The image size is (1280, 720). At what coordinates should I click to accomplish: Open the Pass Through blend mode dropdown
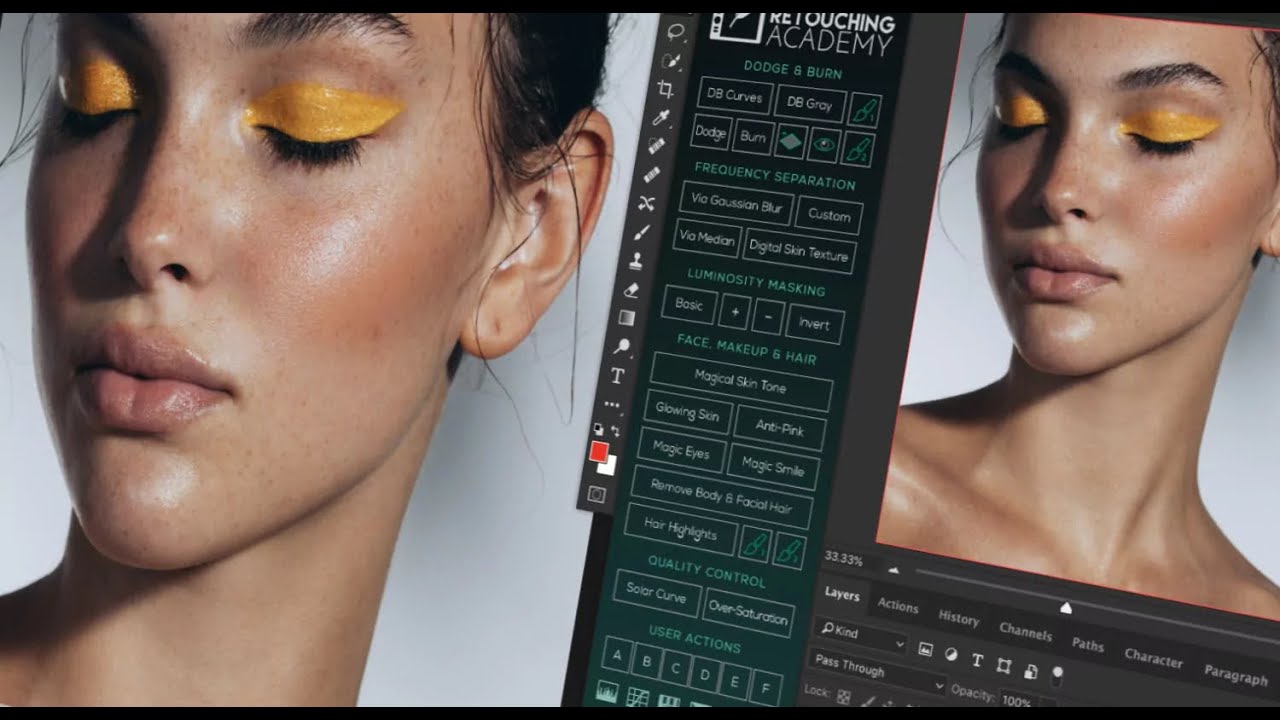[940, 686]
